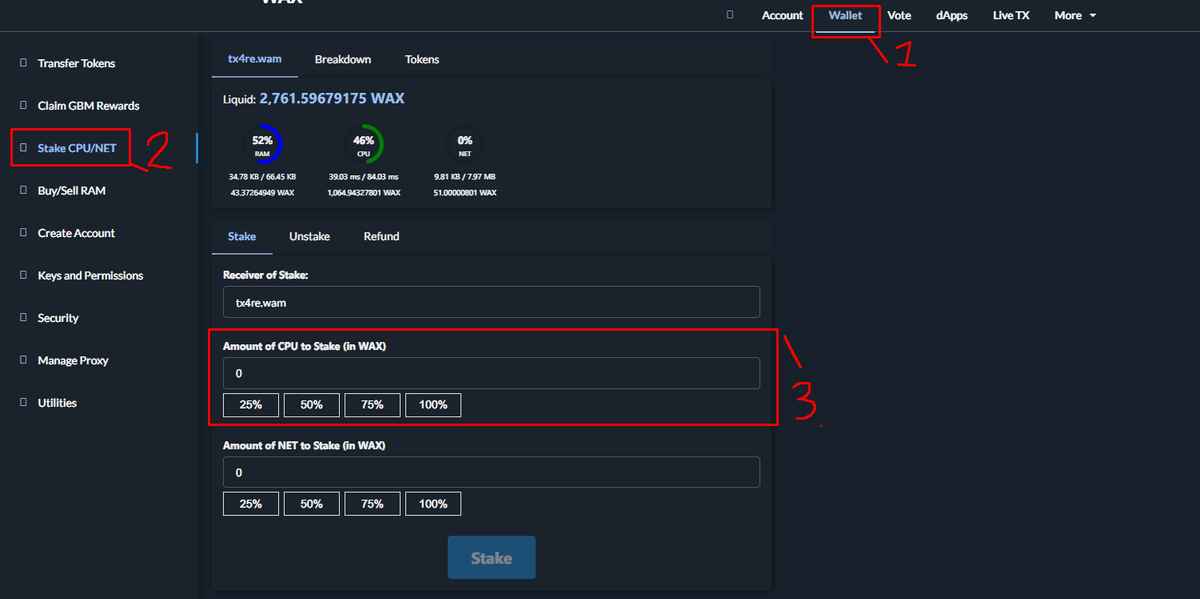Click the RAM value 43.37264949 WAX
Image resolution: width=1200 pixels, height=599 pixels.
pos(262,192)
